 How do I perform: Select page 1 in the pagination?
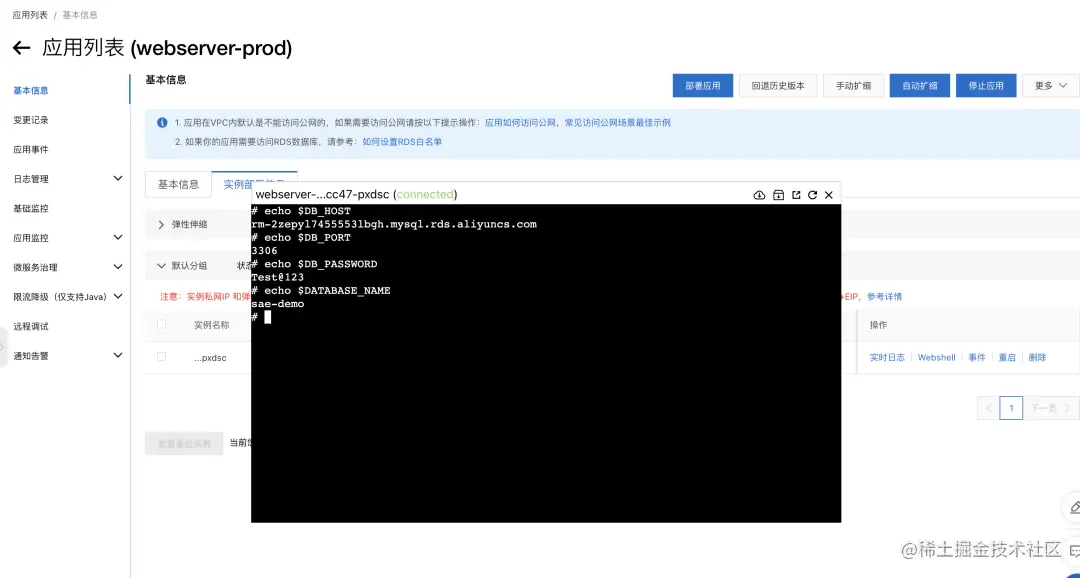click(1011, 408)
